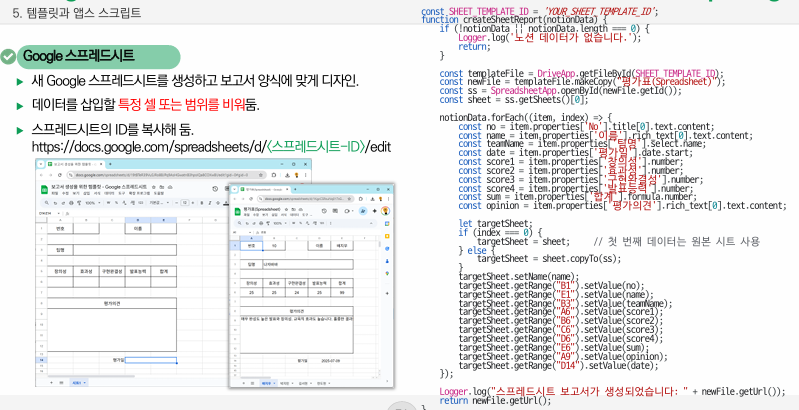Image resolution: width=799 pixels, height=410 pixels.
Task: Click the profile avatar in the 평가표(Spreadsheet) window
Action: [x=385, y=211]
